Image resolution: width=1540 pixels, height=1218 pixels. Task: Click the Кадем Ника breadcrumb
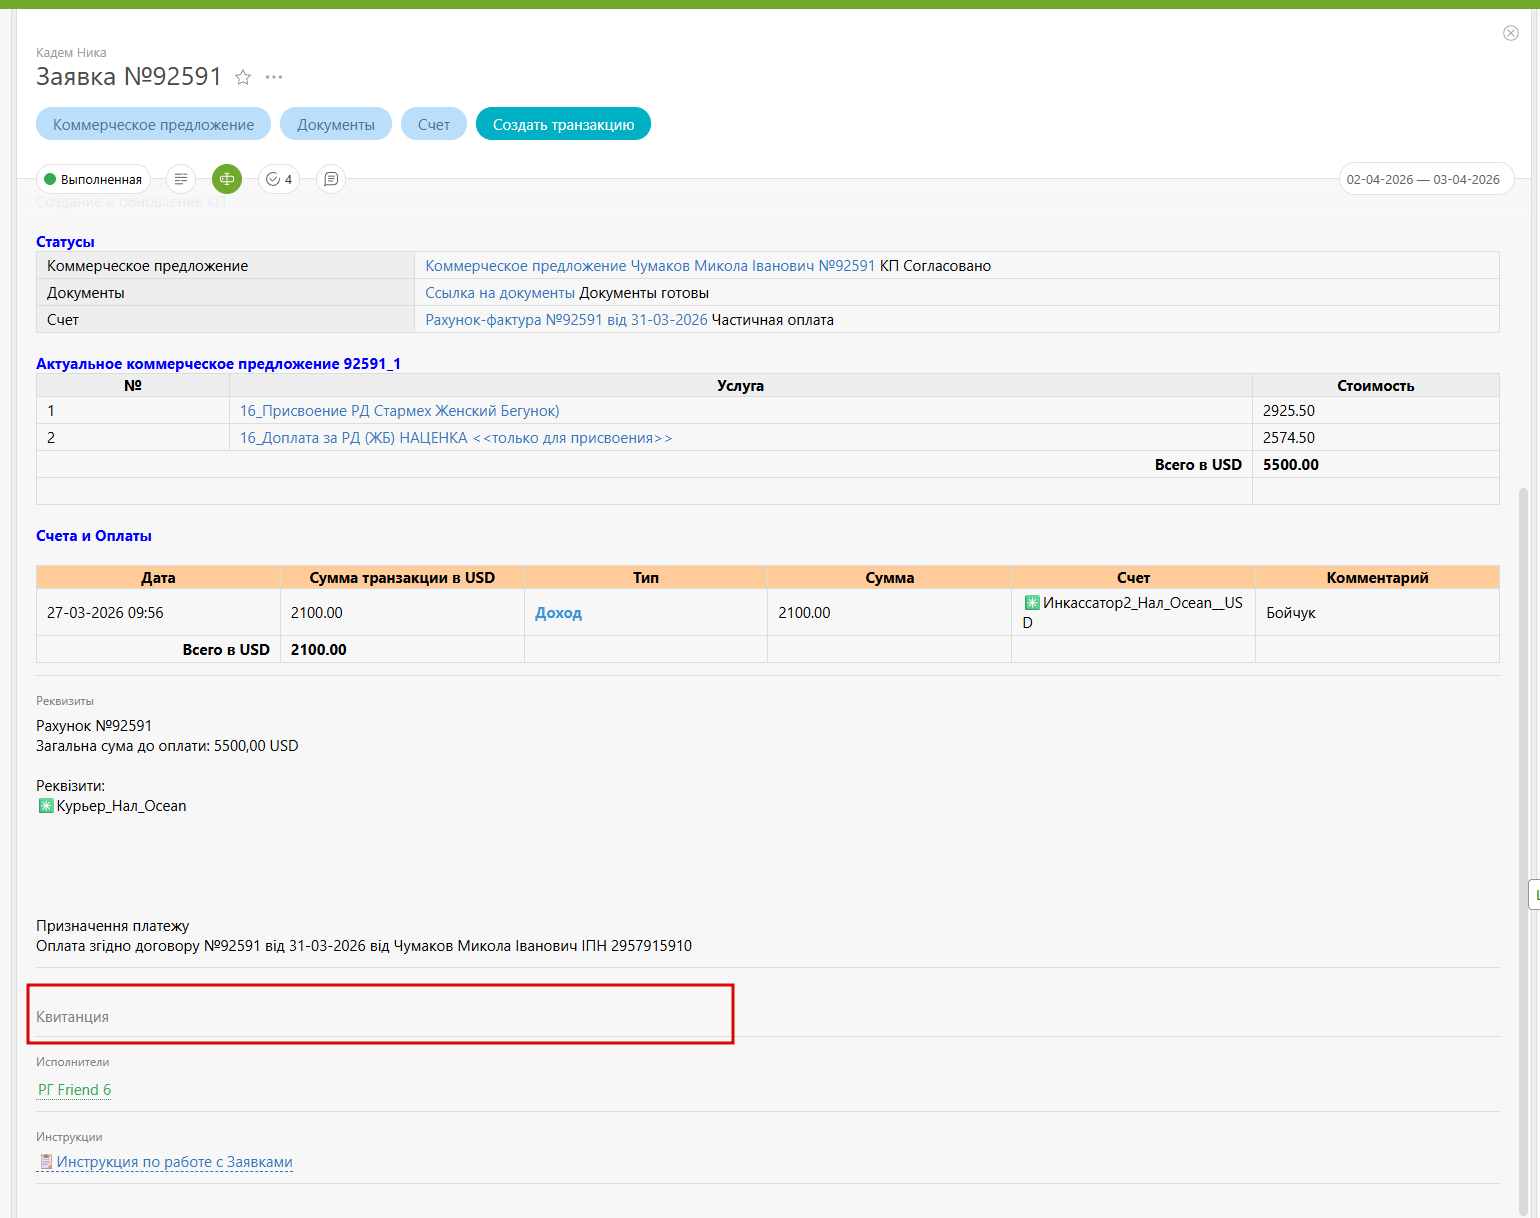(71, 52)
